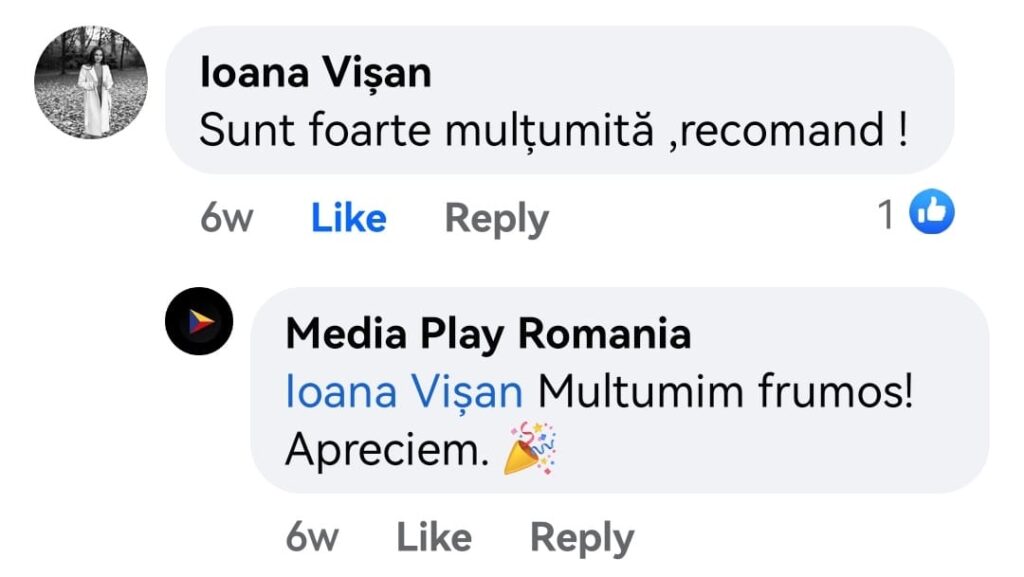
Task: Click the blue Ioana Vișan mention in the reply
Action: point(404,392)
